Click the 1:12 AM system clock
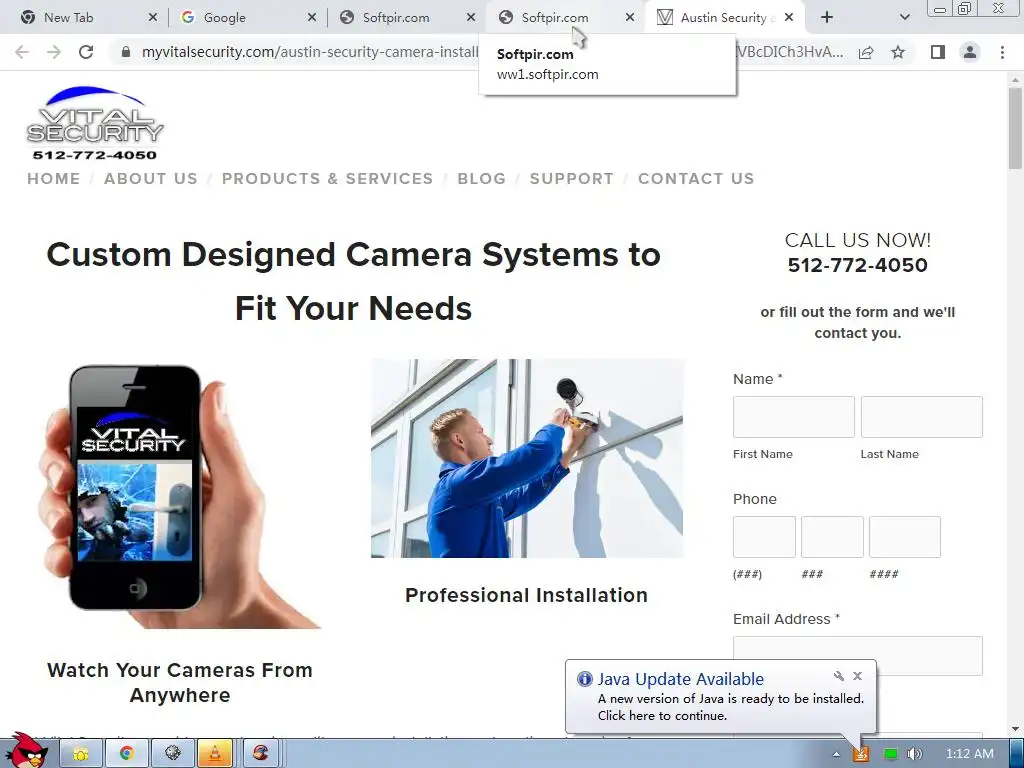 coord(970,754)
